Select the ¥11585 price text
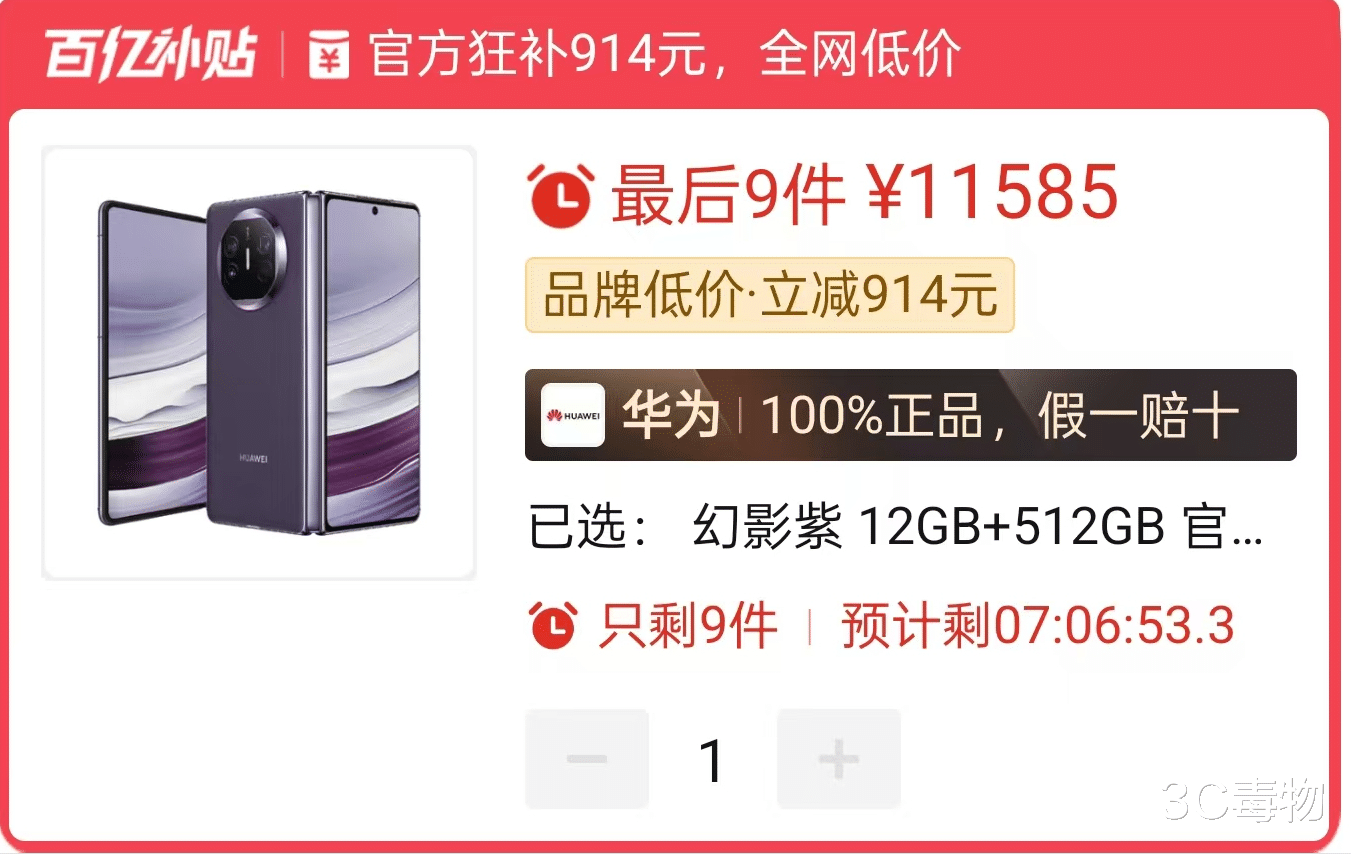The height and width of the screenshot is (854, 1351). [x=991, y=193]
